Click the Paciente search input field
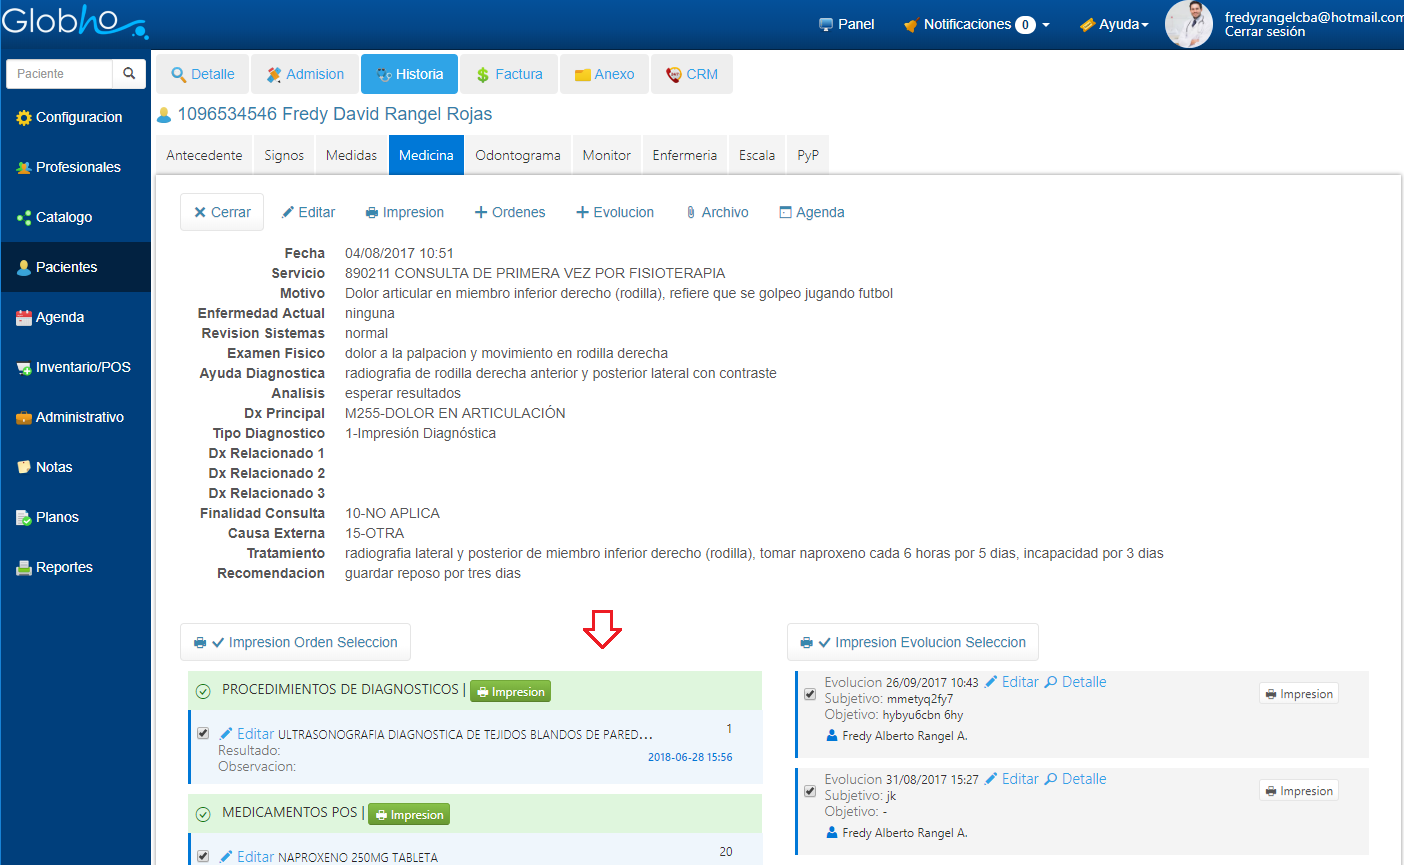Screen dimensions: 1404x865 60,74
